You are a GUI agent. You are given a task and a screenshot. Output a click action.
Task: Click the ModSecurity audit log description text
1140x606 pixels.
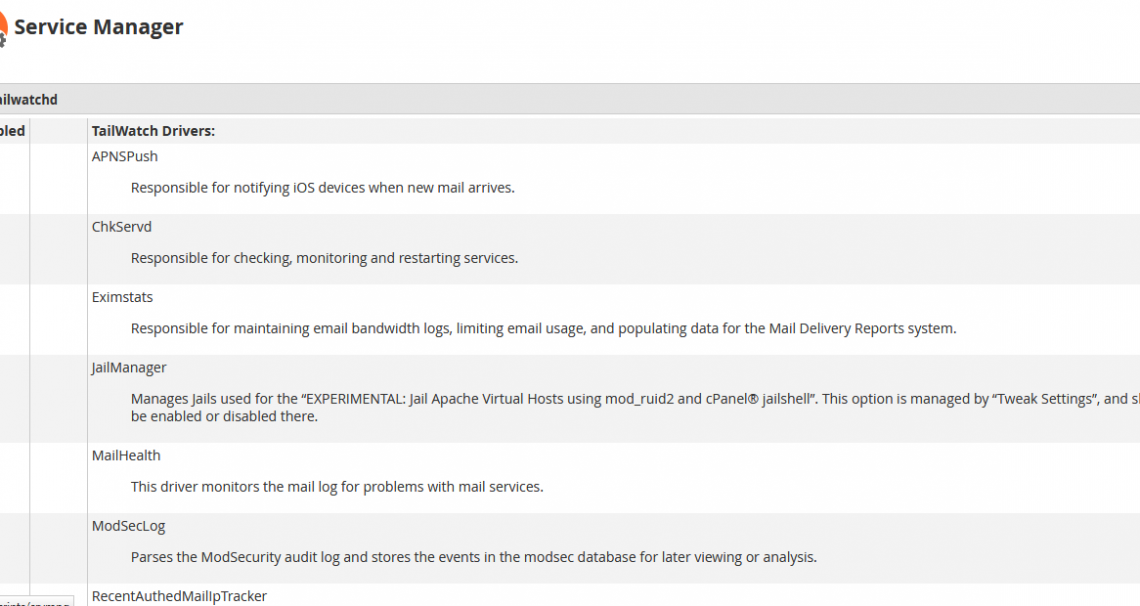click(474, 557)
